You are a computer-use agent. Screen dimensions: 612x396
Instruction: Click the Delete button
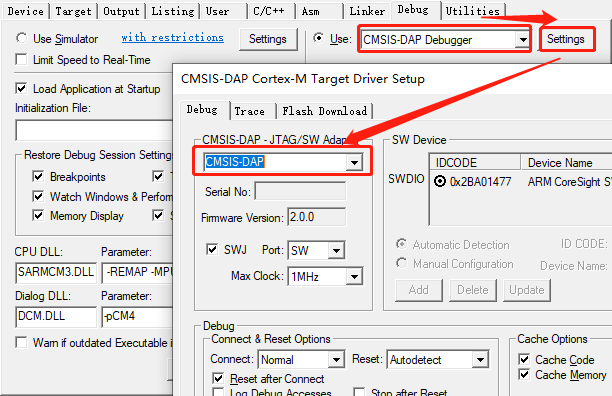(473, 290)
